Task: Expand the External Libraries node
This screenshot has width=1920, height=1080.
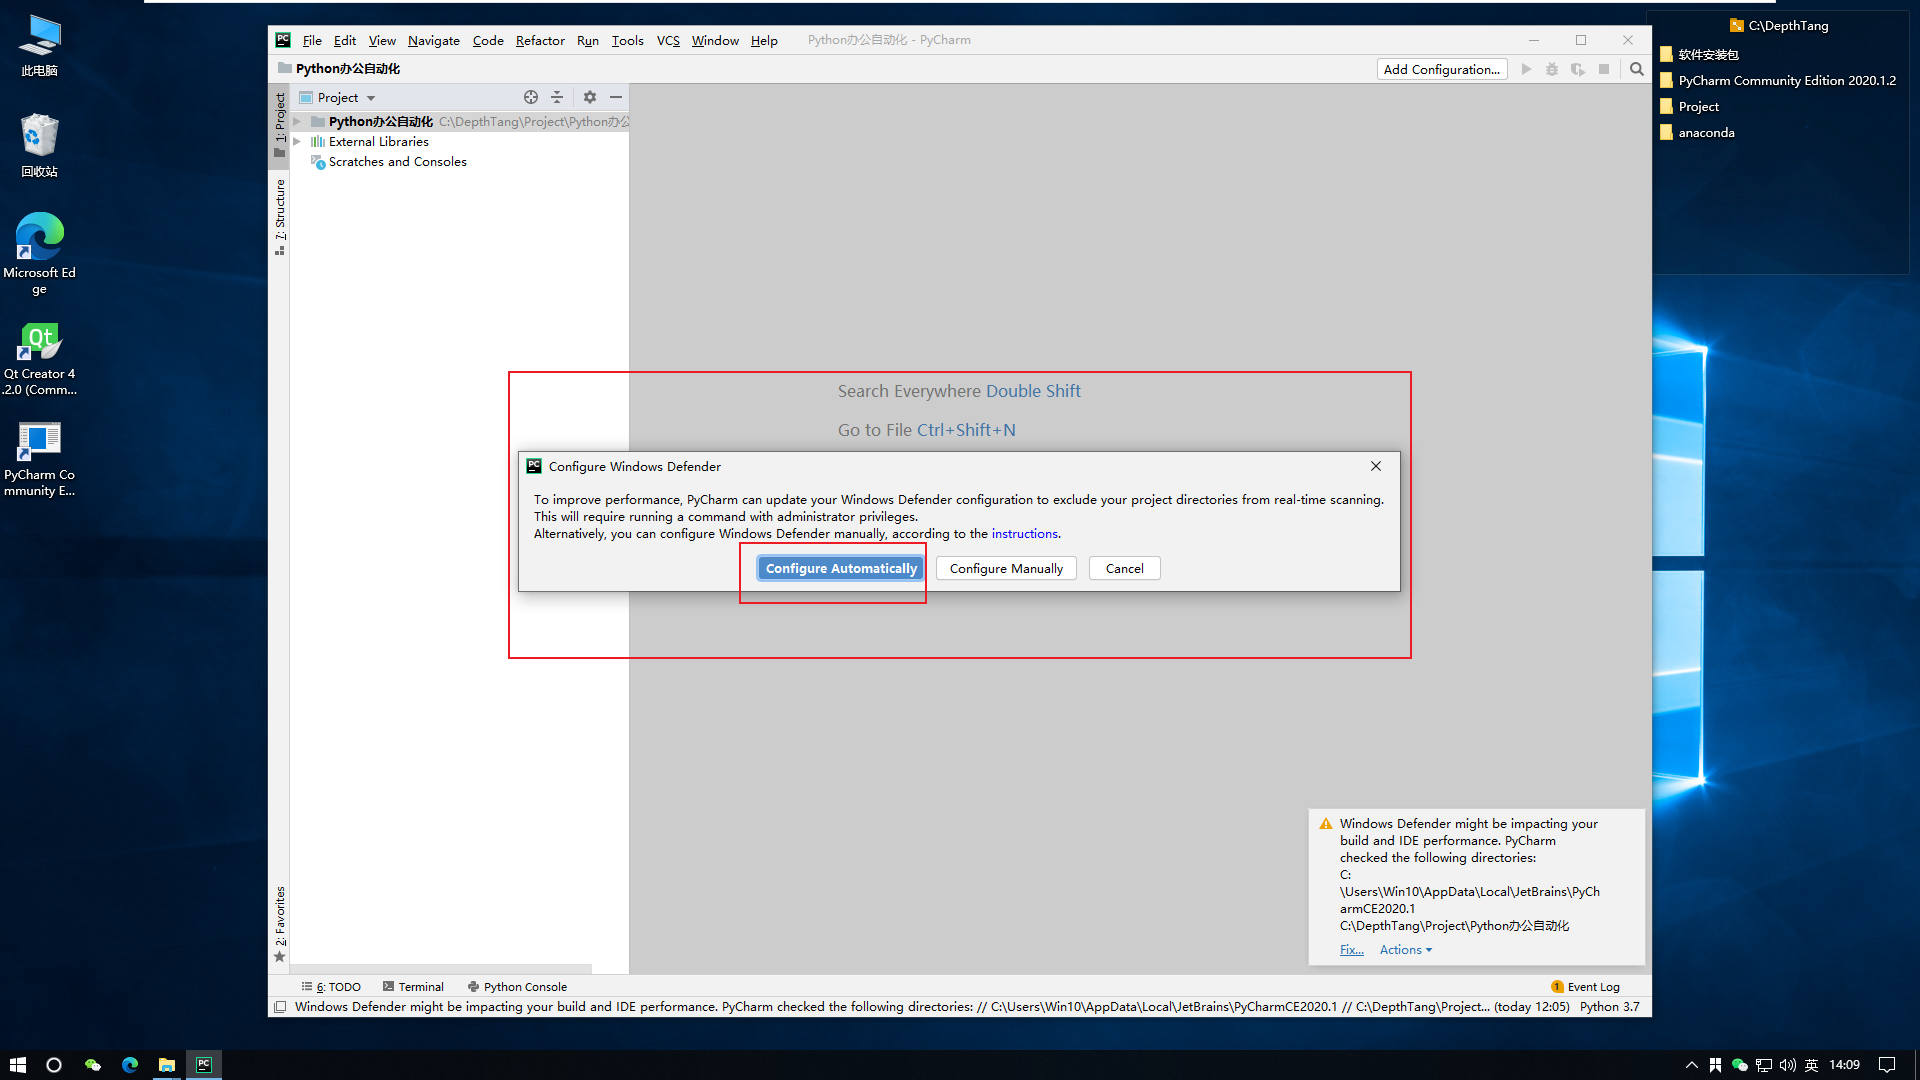Action: [297, 141]
